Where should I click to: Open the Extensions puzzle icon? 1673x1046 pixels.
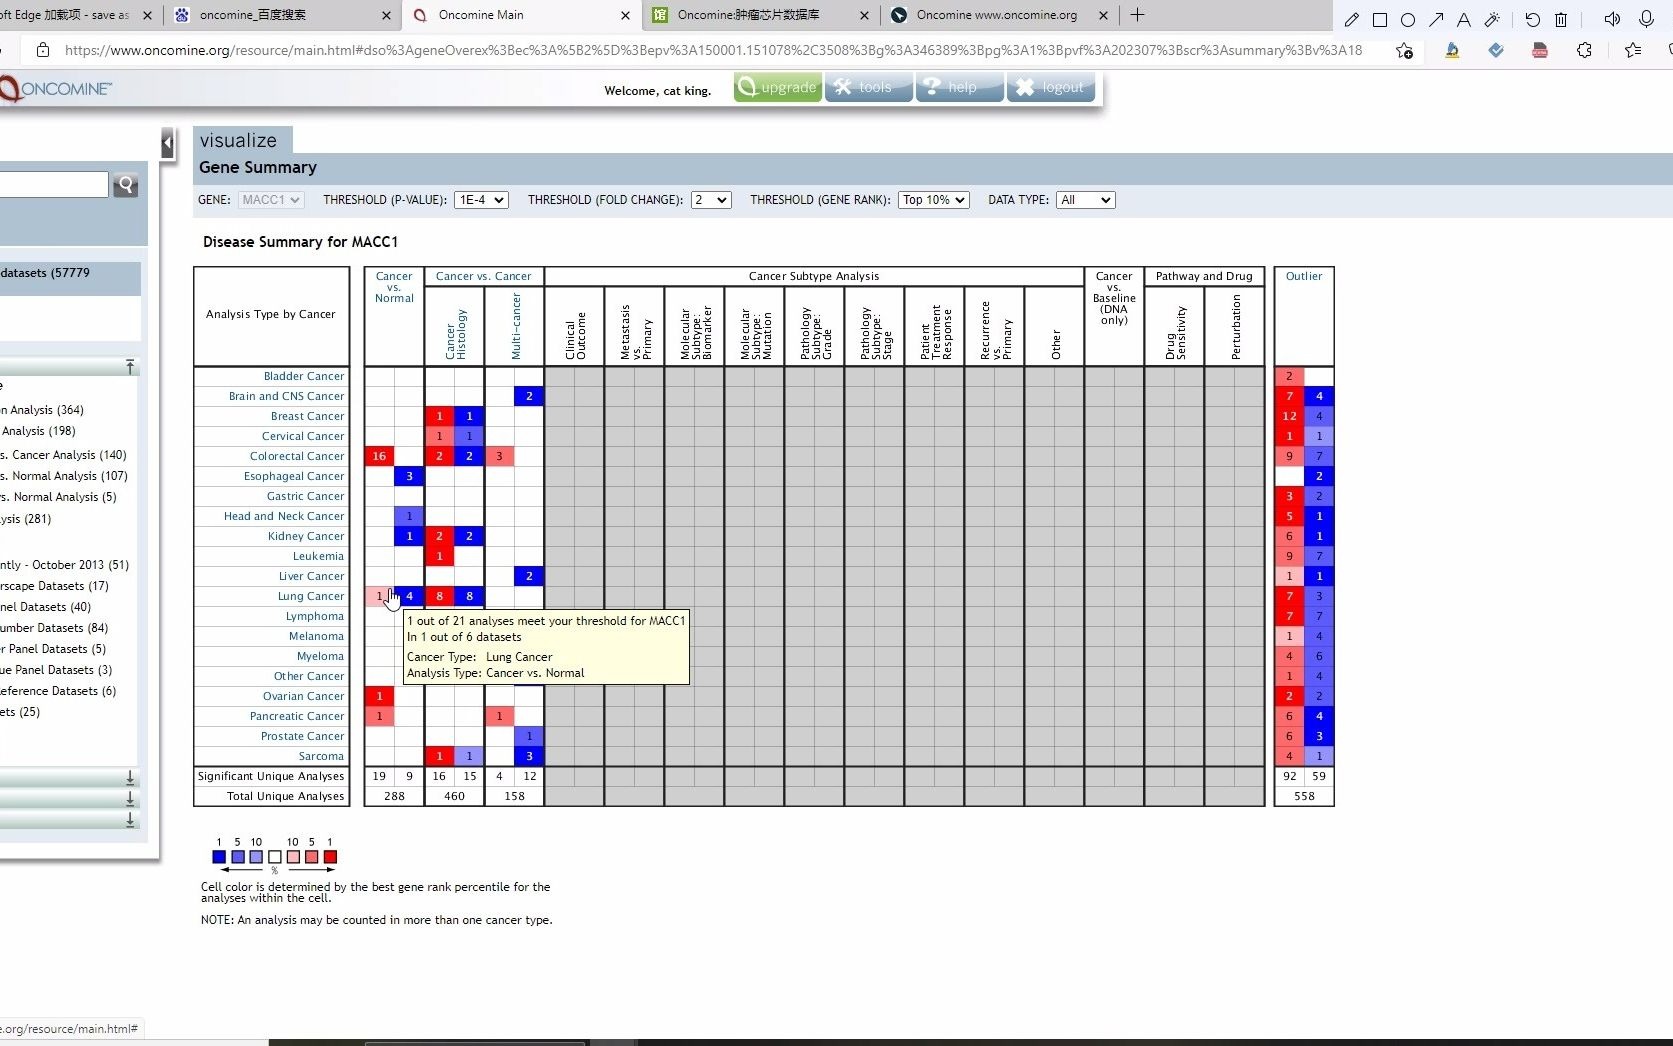[x=1584, y=50]
